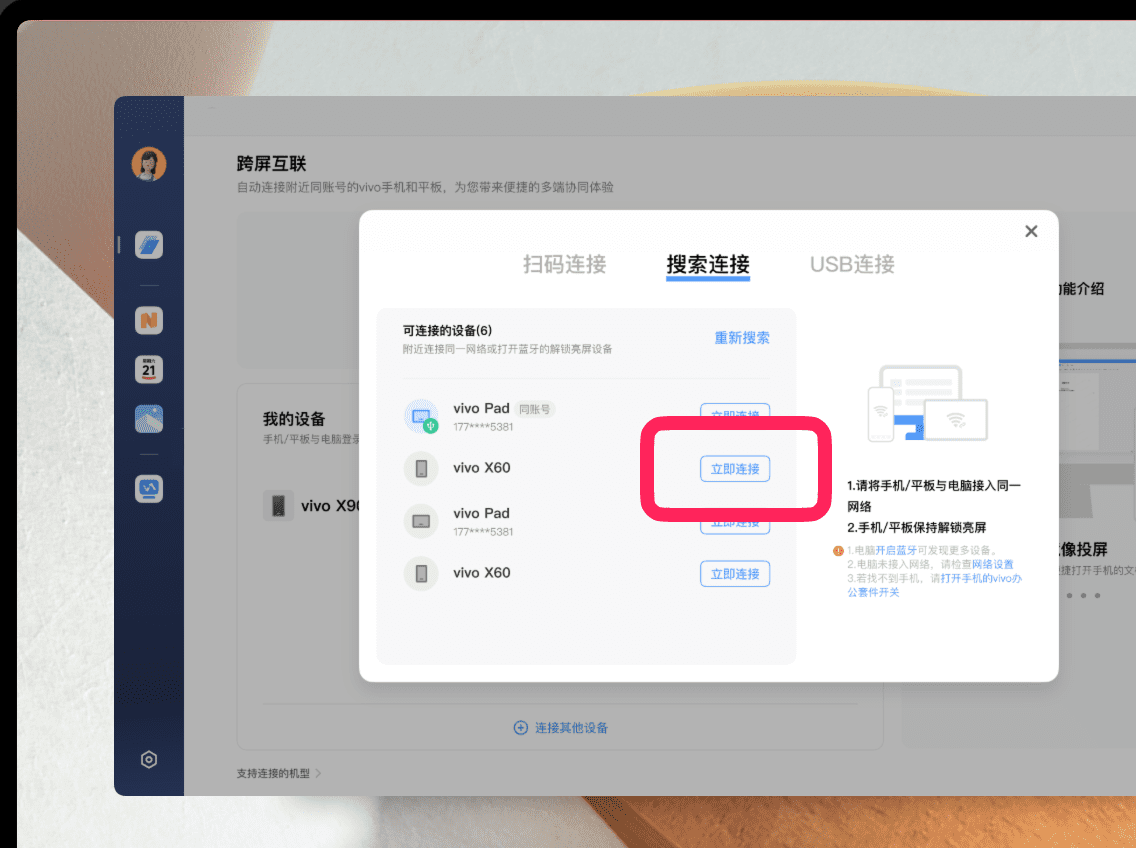Viewport: 1136px width, 848px height.
Task: Click 立即连接 for the highlighted vivo X60
Action: 735,468
